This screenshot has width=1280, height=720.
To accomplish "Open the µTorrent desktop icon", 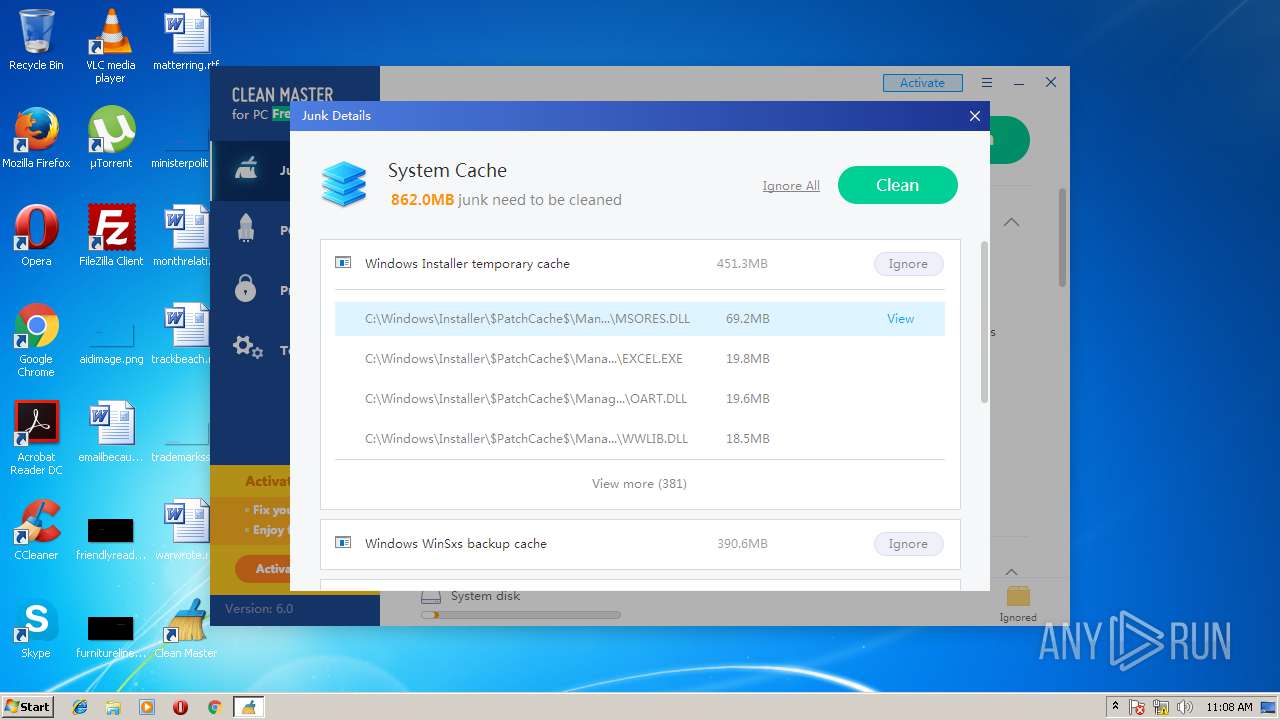I will pyautogui.click(x=110, y=130).
